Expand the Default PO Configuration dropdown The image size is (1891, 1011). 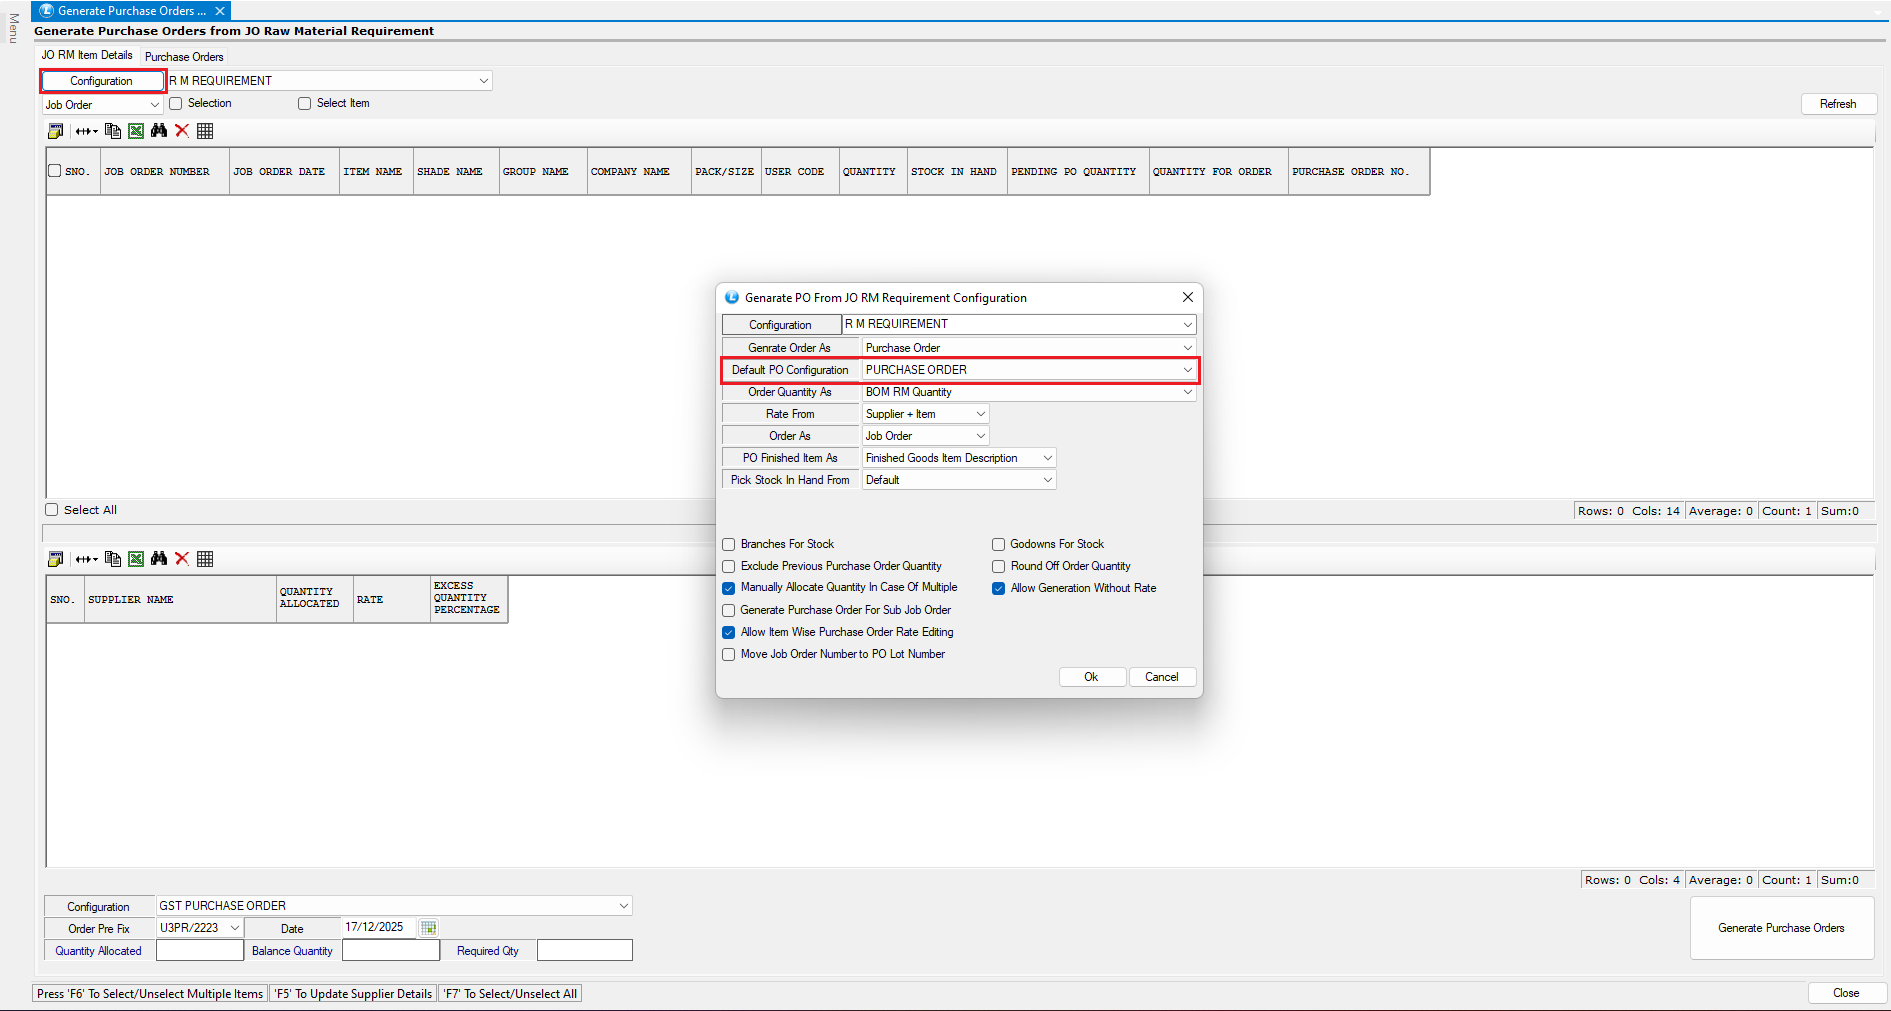pos(1187,370)
